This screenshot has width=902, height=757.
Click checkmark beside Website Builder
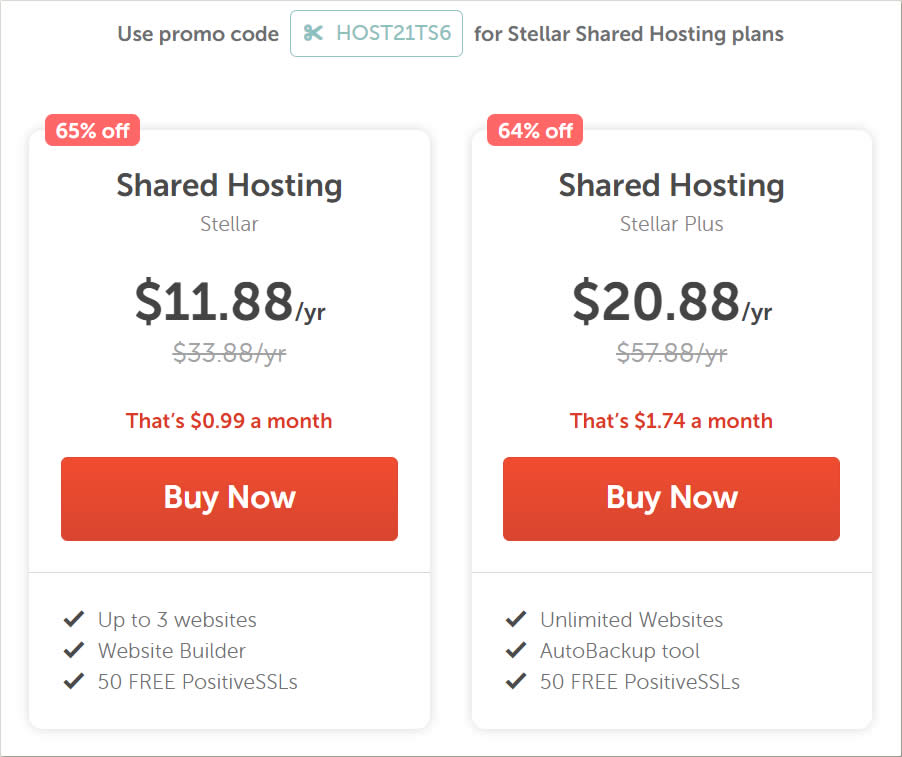tap(74, 650)
